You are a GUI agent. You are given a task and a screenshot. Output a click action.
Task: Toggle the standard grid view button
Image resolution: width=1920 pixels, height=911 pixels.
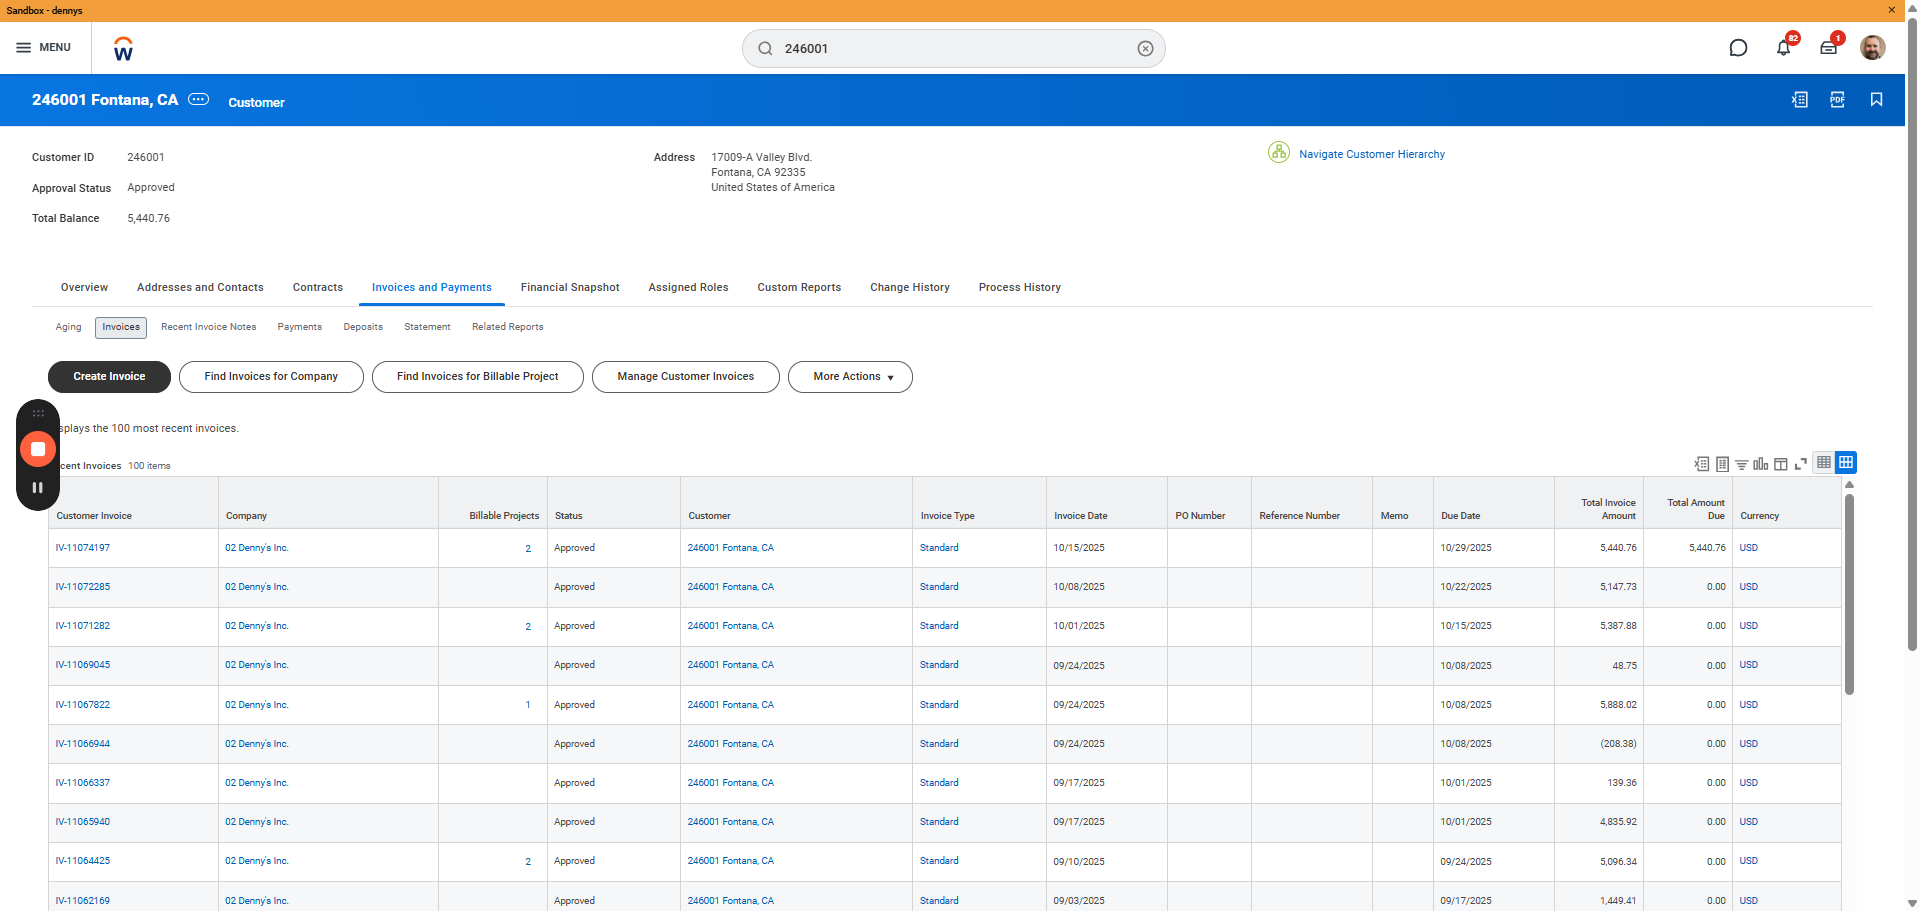pos(1846,462)
